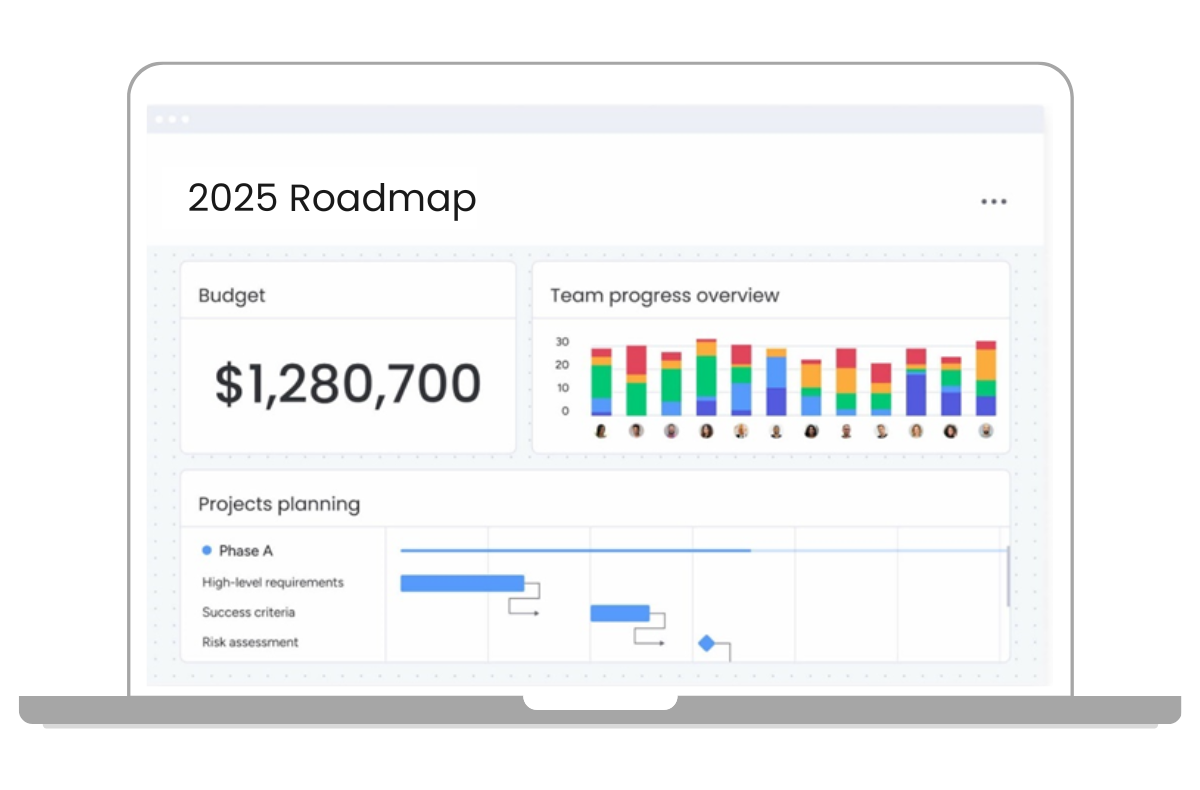Click the Phase A progress line

pos(575,550)
